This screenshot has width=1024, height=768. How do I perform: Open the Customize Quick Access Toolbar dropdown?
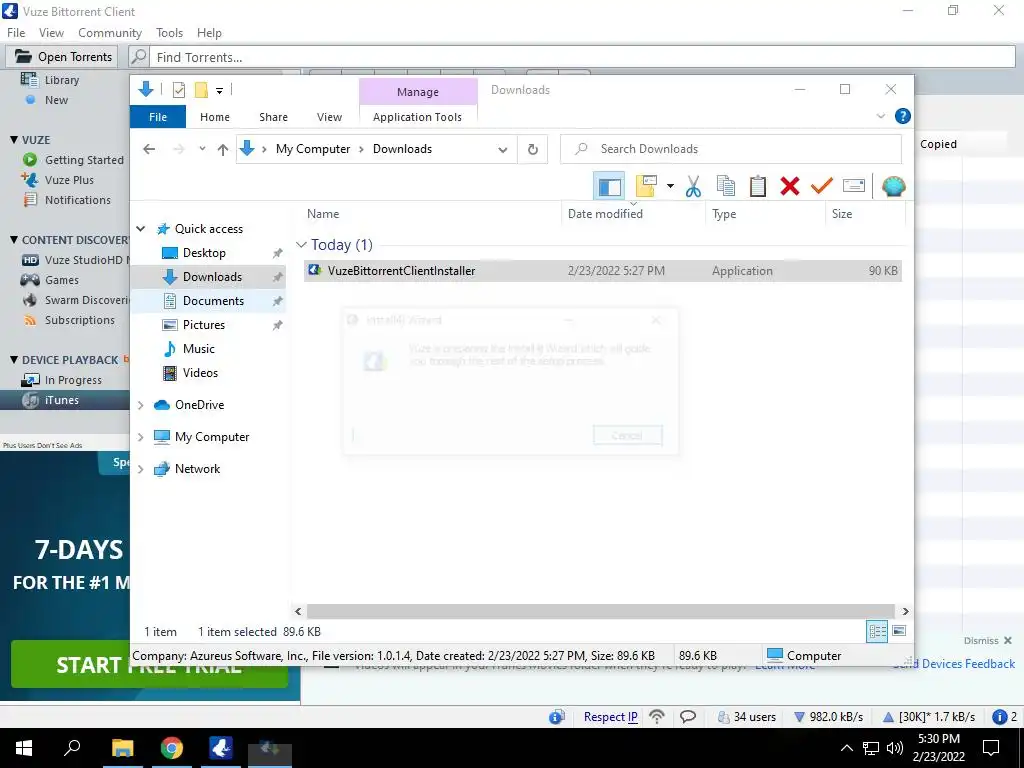click(219, 91)
